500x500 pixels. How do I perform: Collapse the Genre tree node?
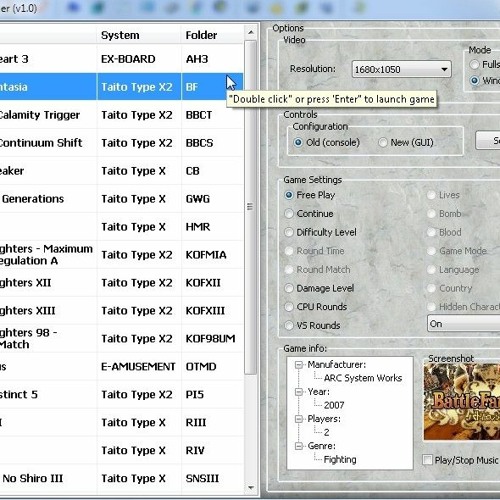(299, 446)
